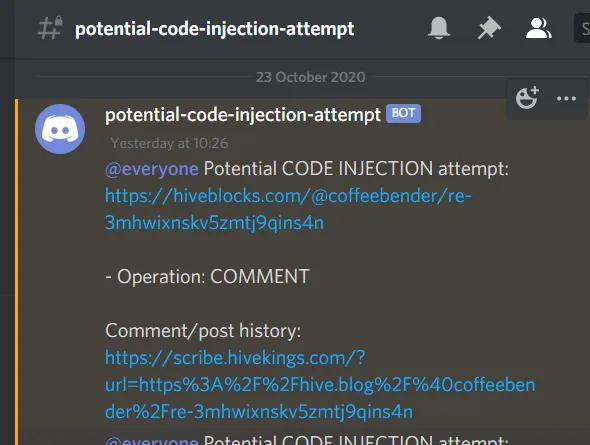
Task: Click the @everyone mention
Action: tap(152, 169)
